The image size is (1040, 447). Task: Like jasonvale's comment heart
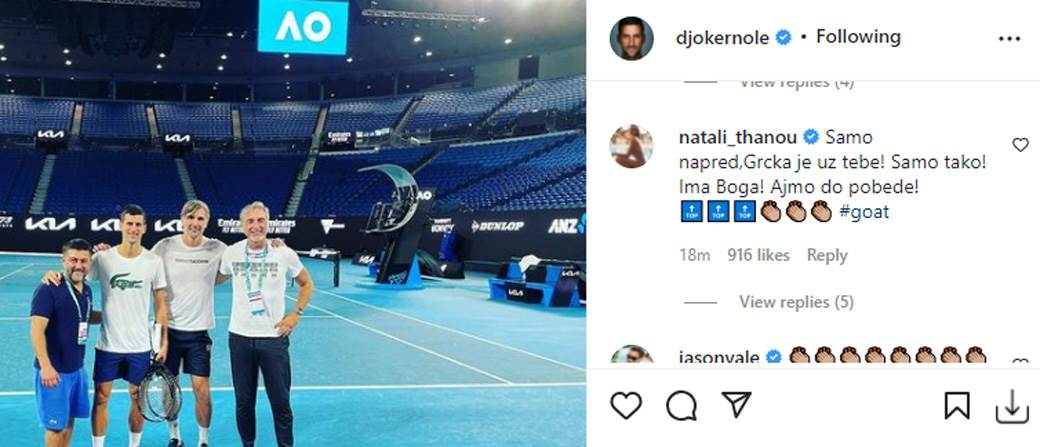click(1020, 361)
